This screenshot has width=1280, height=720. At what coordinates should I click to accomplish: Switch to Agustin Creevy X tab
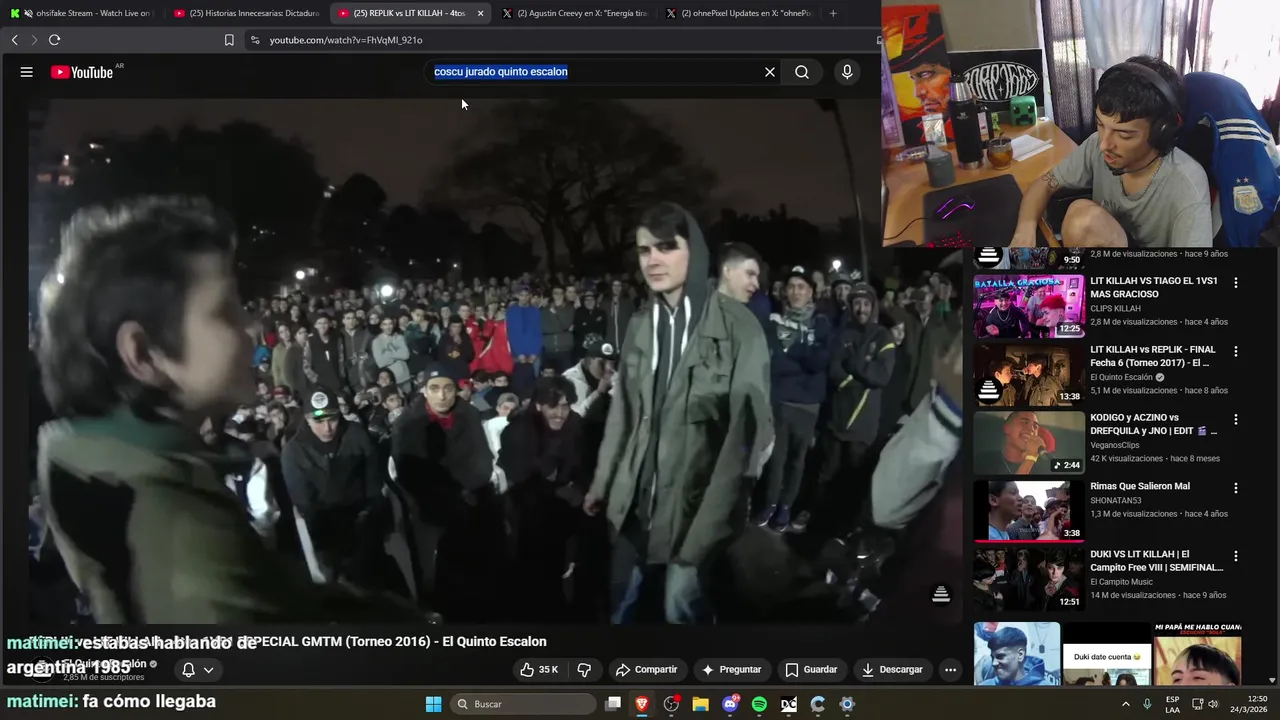tap(575, 13)
